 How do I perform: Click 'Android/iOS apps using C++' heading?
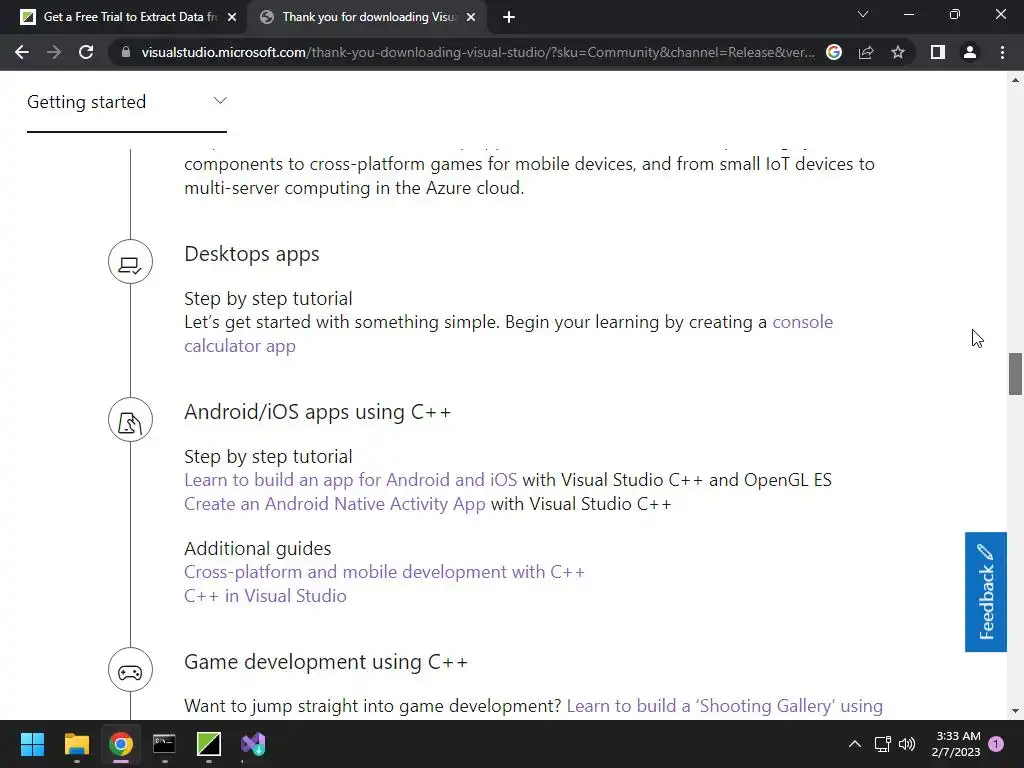[317, 412]
